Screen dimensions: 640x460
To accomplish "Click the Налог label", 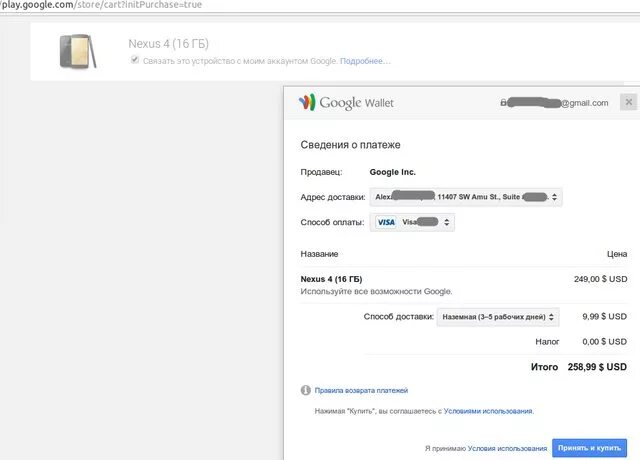I will pyautogui.click(x=547, y=342).
